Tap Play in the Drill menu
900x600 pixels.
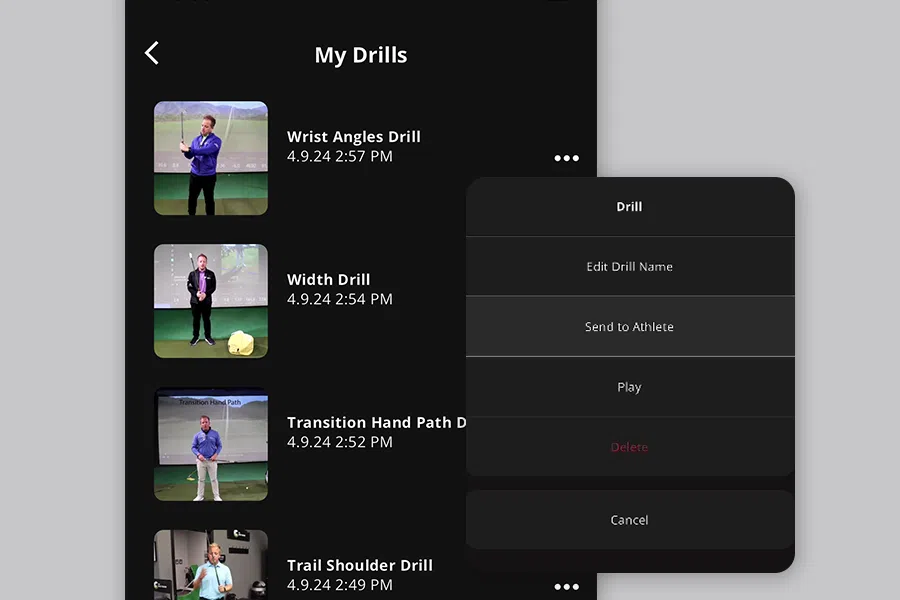[629, 386]
